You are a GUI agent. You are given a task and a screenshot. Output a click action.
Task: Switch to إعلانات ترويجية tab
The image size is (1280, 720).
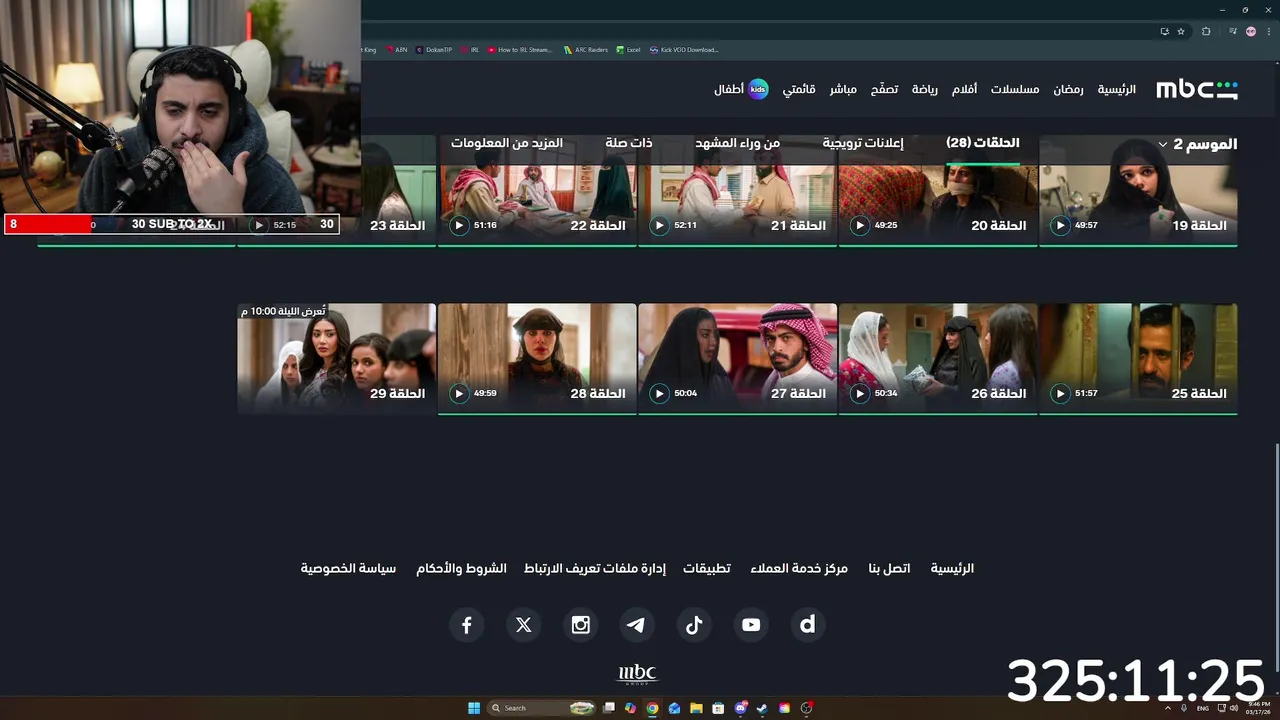pos(863,143)
